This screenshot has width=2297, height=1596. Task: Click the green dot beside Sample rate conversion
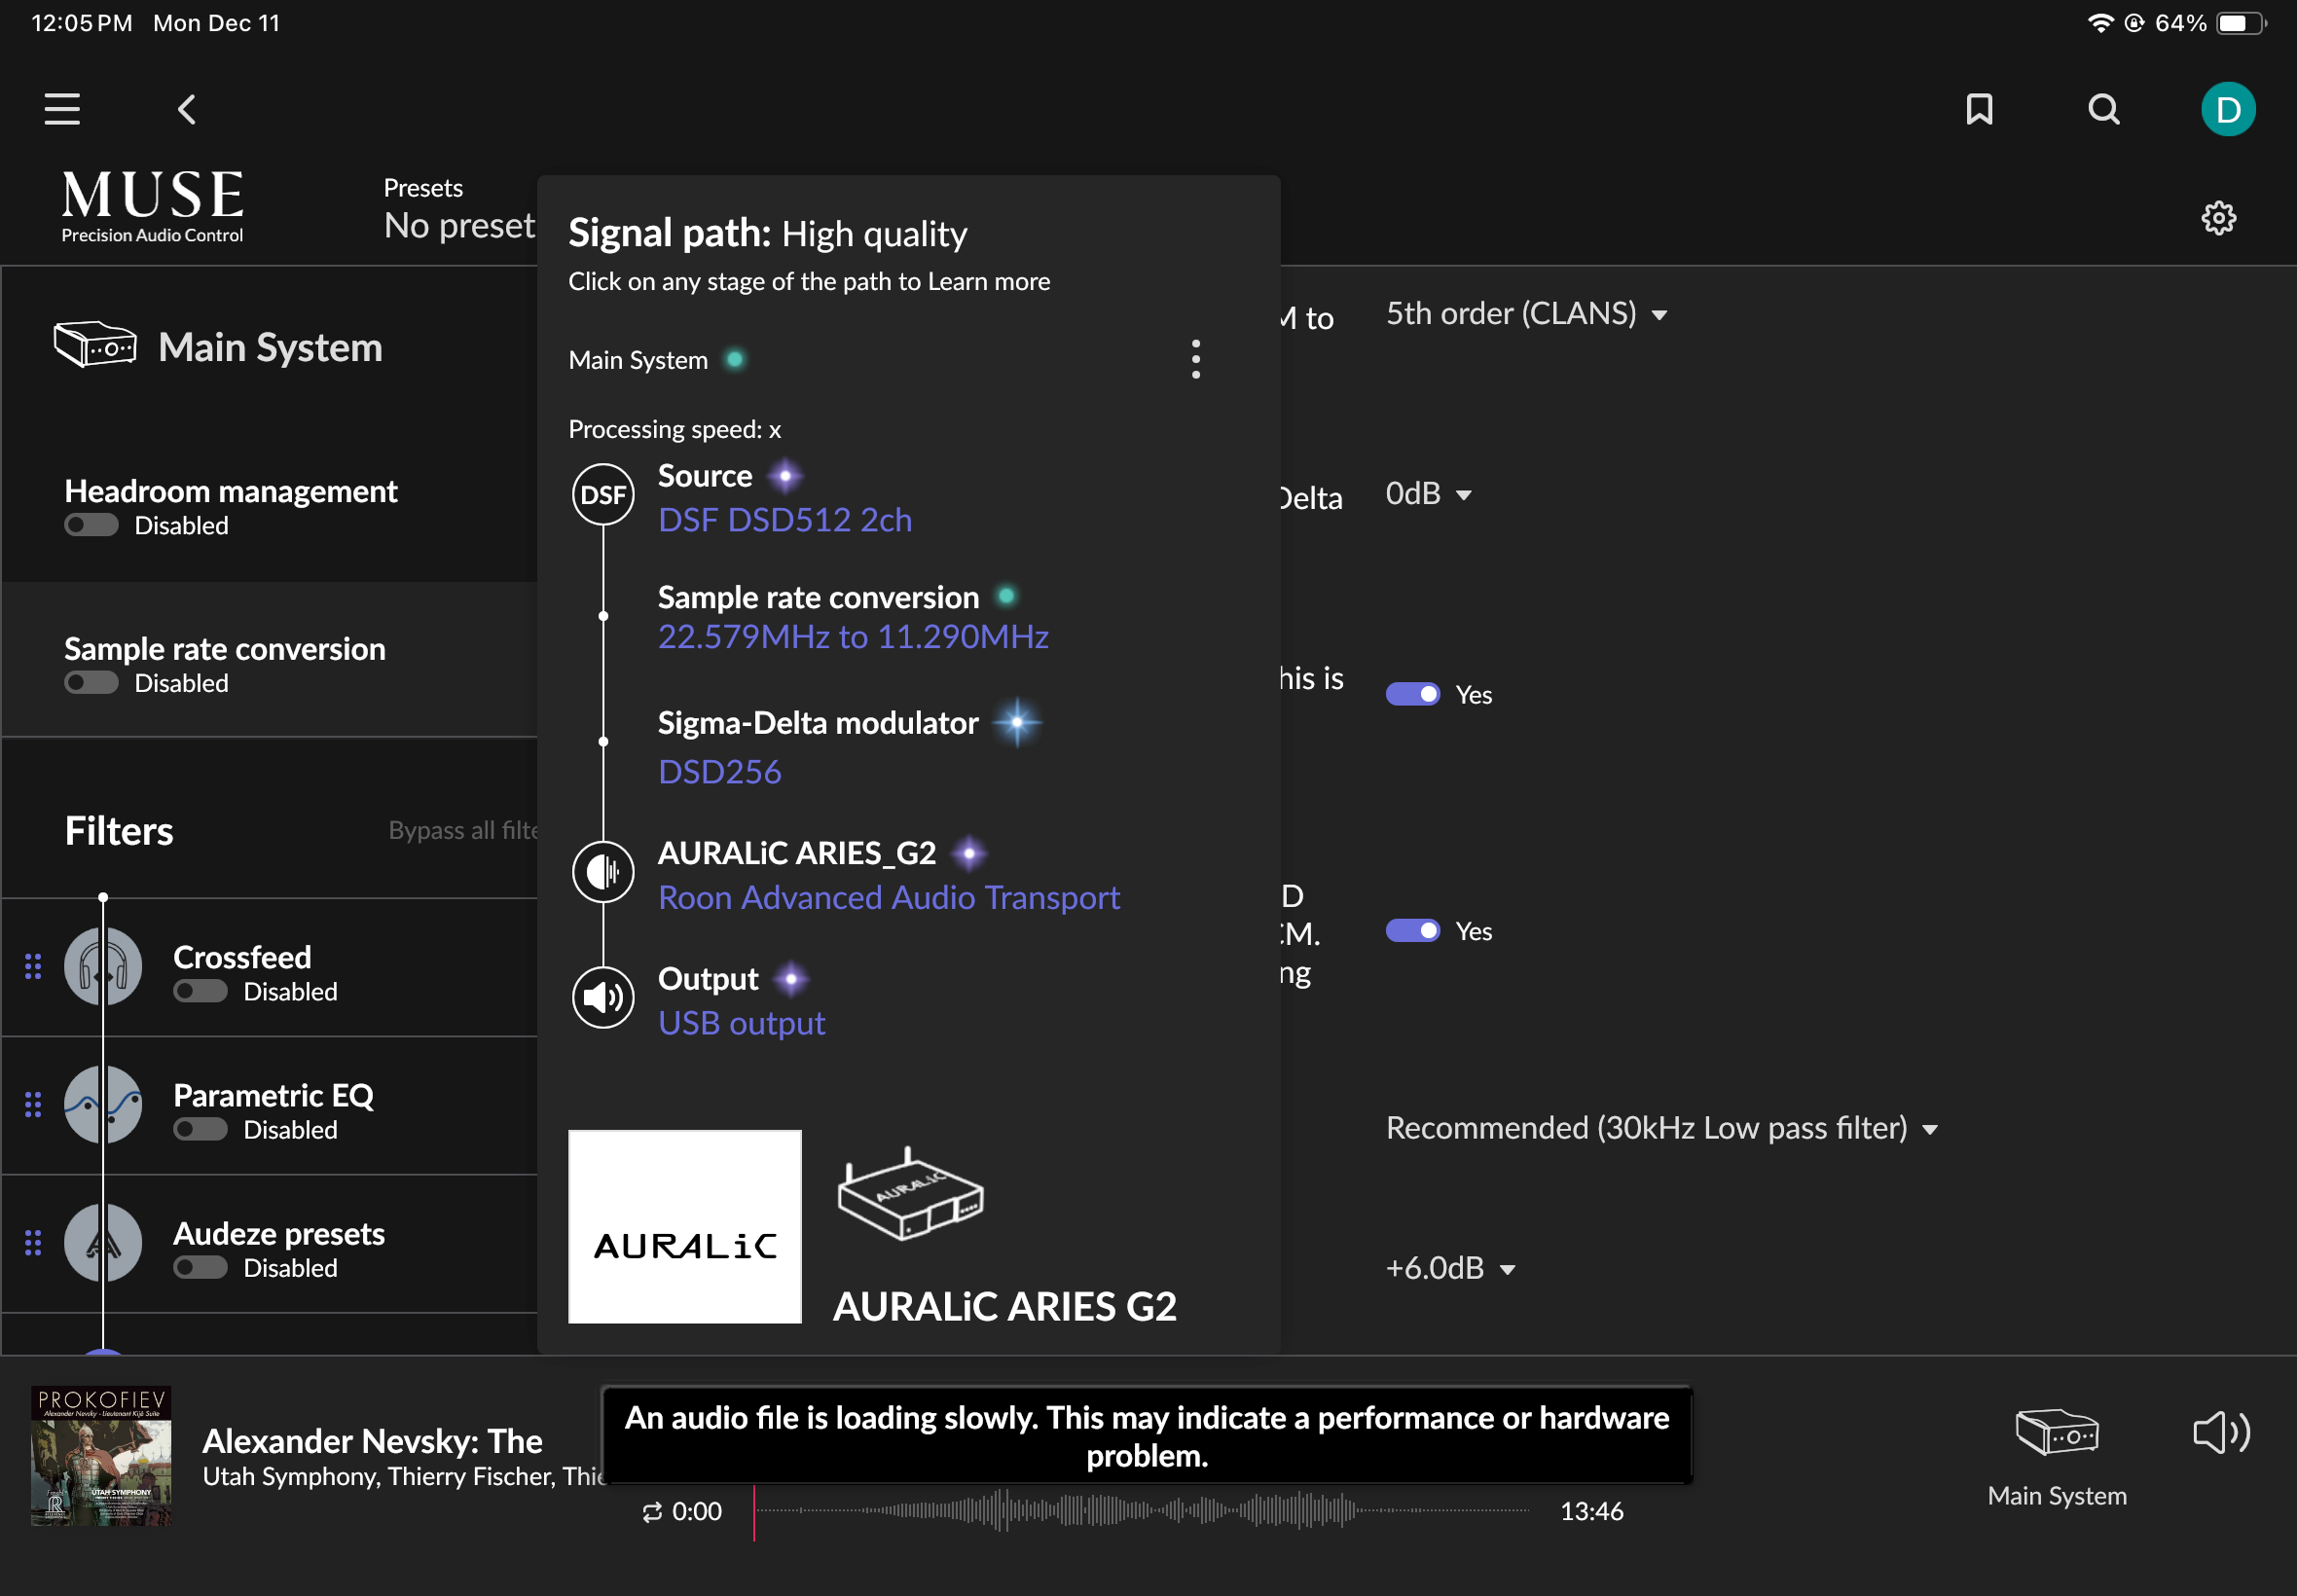pyautogui.click(x=1006, y=596)
